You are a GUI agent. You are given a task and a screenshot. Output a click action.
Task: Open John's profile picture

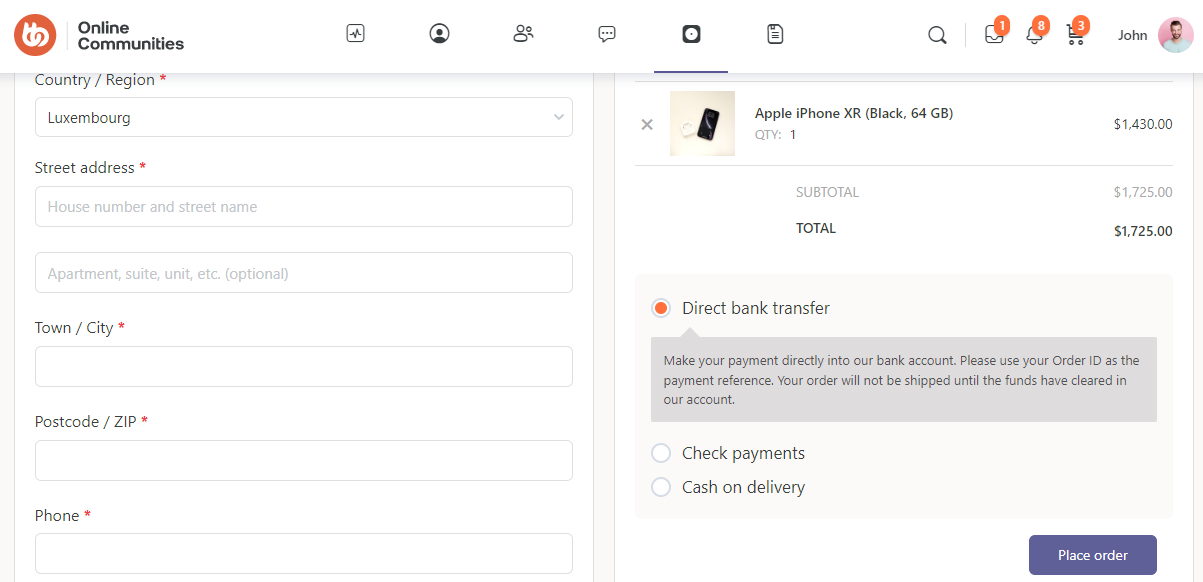[1174, 34]
